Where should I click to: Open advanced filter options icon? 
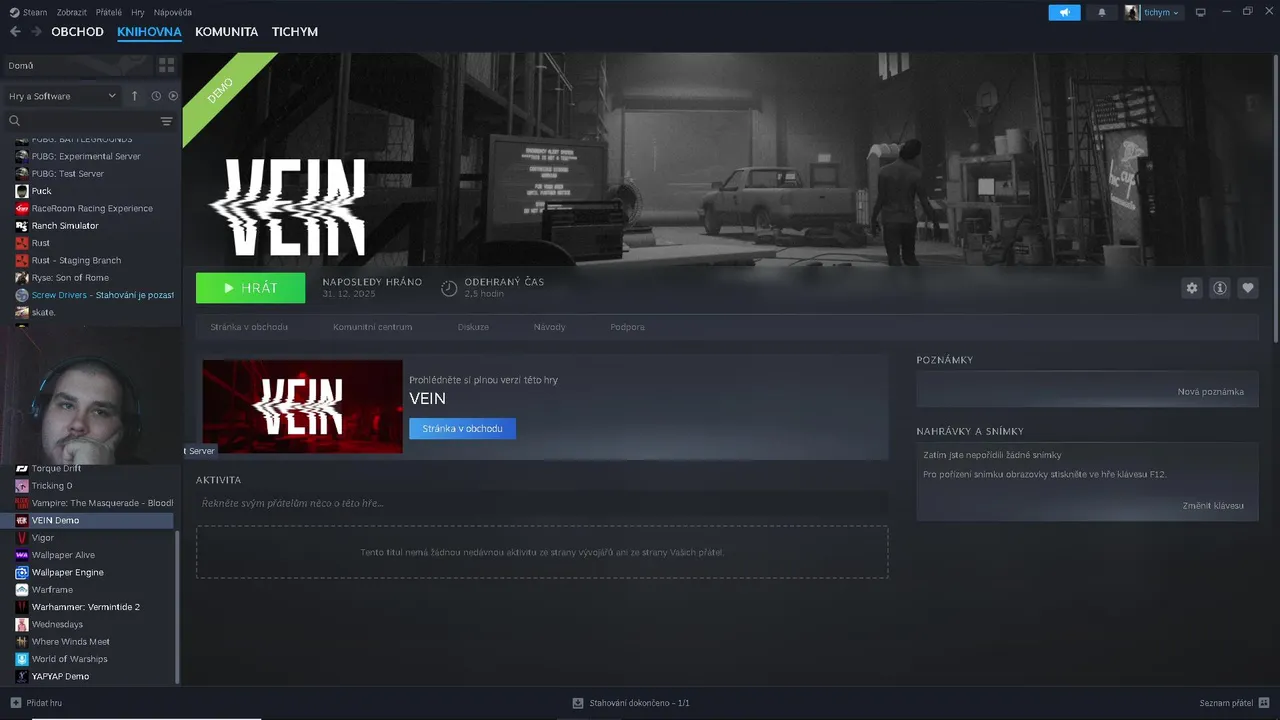click(x=166, y=121)
